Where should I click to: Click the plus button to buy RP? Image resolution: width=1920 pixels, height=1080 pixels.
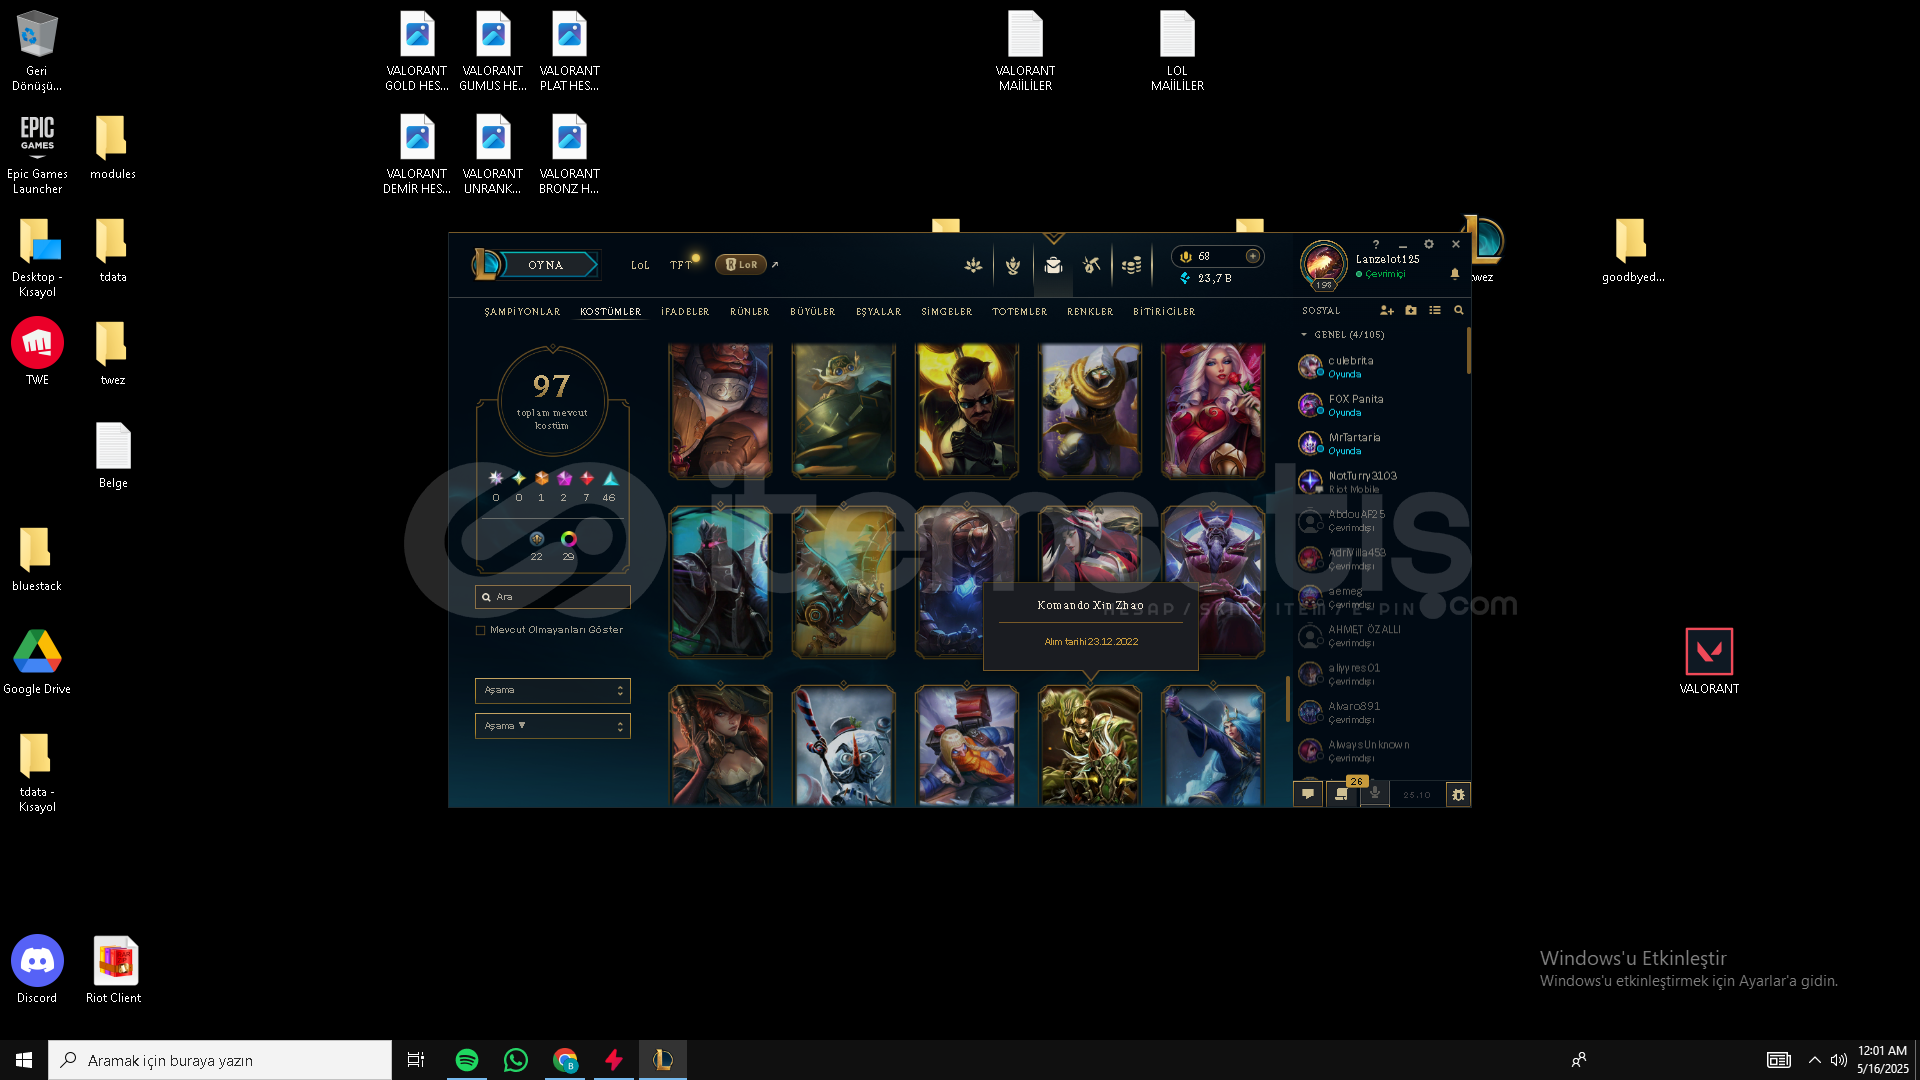tap(1252, 256)
